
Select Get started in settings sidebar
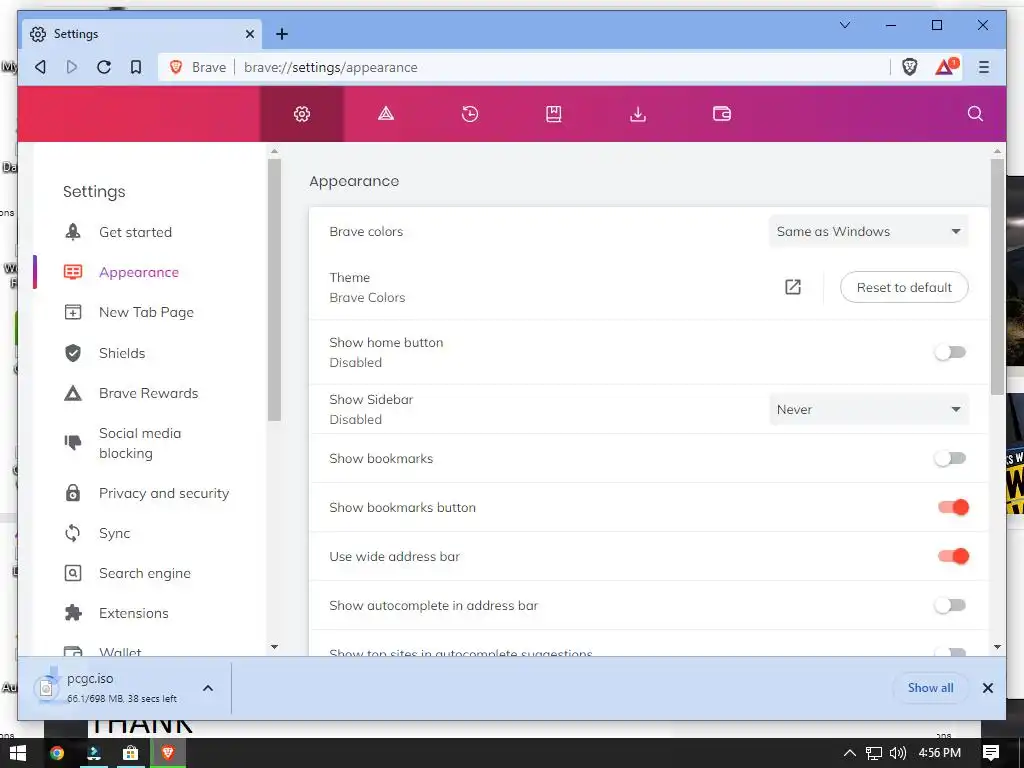click(135, 232)
